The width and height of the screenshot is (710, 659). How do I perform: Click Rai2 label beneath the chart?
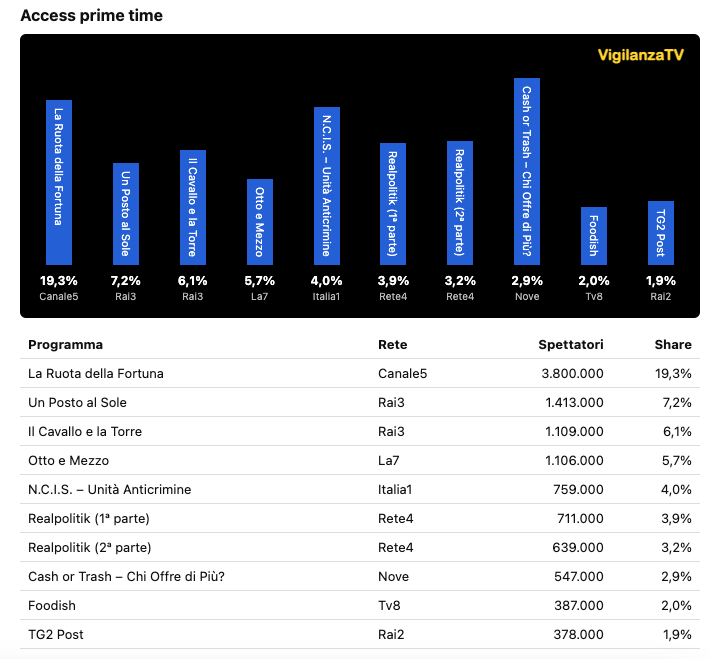point(661,297)
